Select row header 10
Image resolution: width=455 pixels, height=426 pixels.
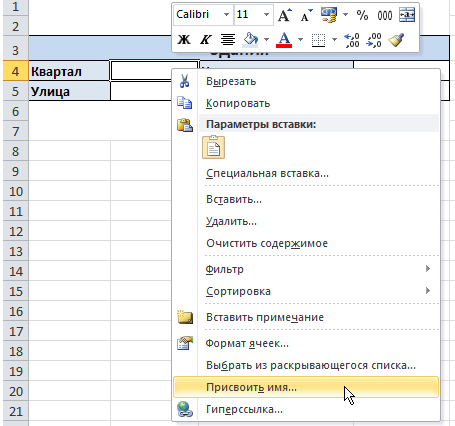click(x=16, y=191)
